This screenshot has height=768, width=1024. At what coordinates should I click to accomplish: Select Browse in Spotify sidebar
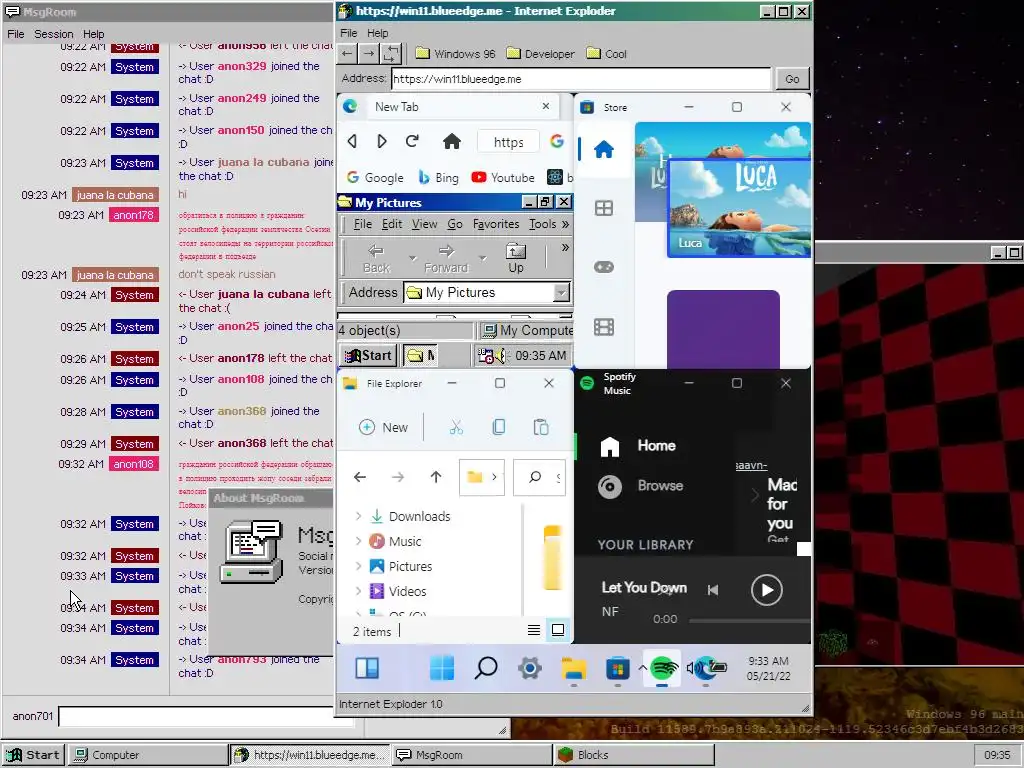tap(641, 486)
